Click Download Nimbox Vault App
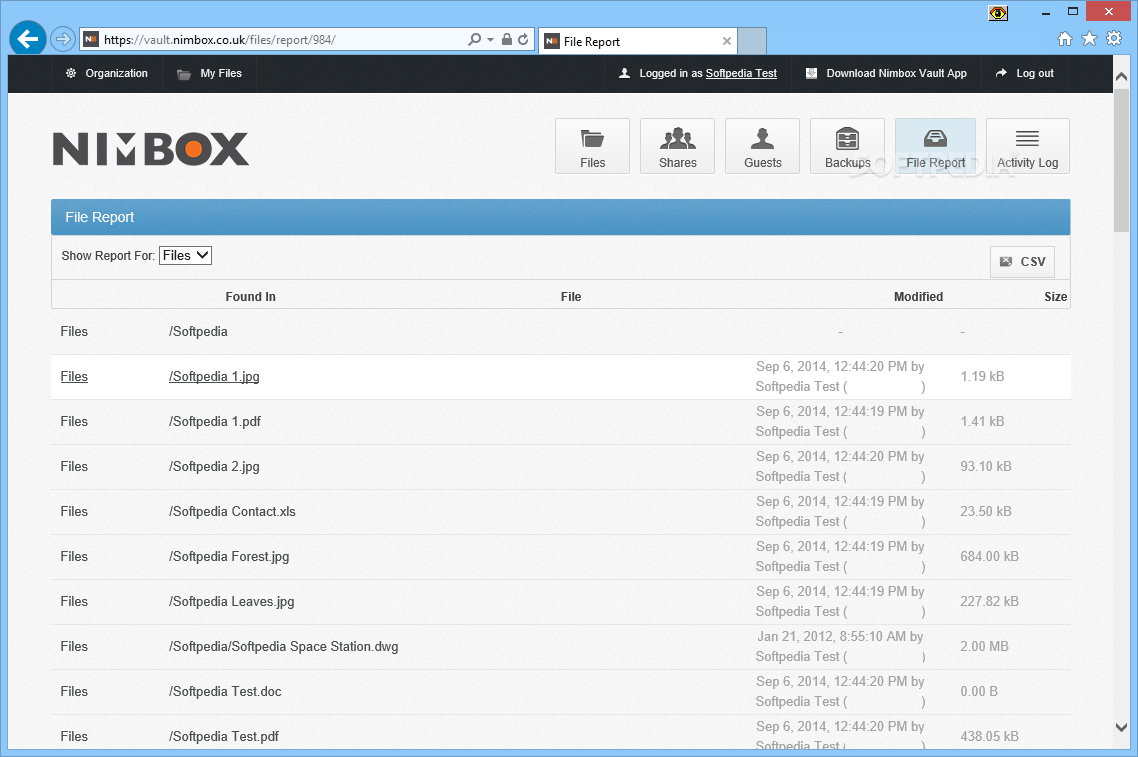The width and height of the screenshot is (1138, 757). (886, 73)
